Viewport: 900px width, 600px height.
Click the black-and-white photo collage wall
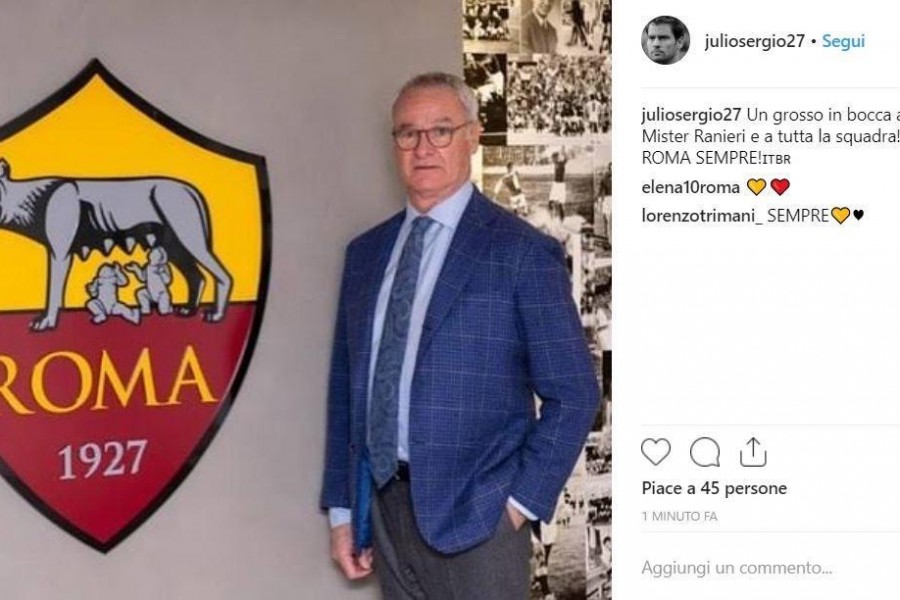point(537,230)
